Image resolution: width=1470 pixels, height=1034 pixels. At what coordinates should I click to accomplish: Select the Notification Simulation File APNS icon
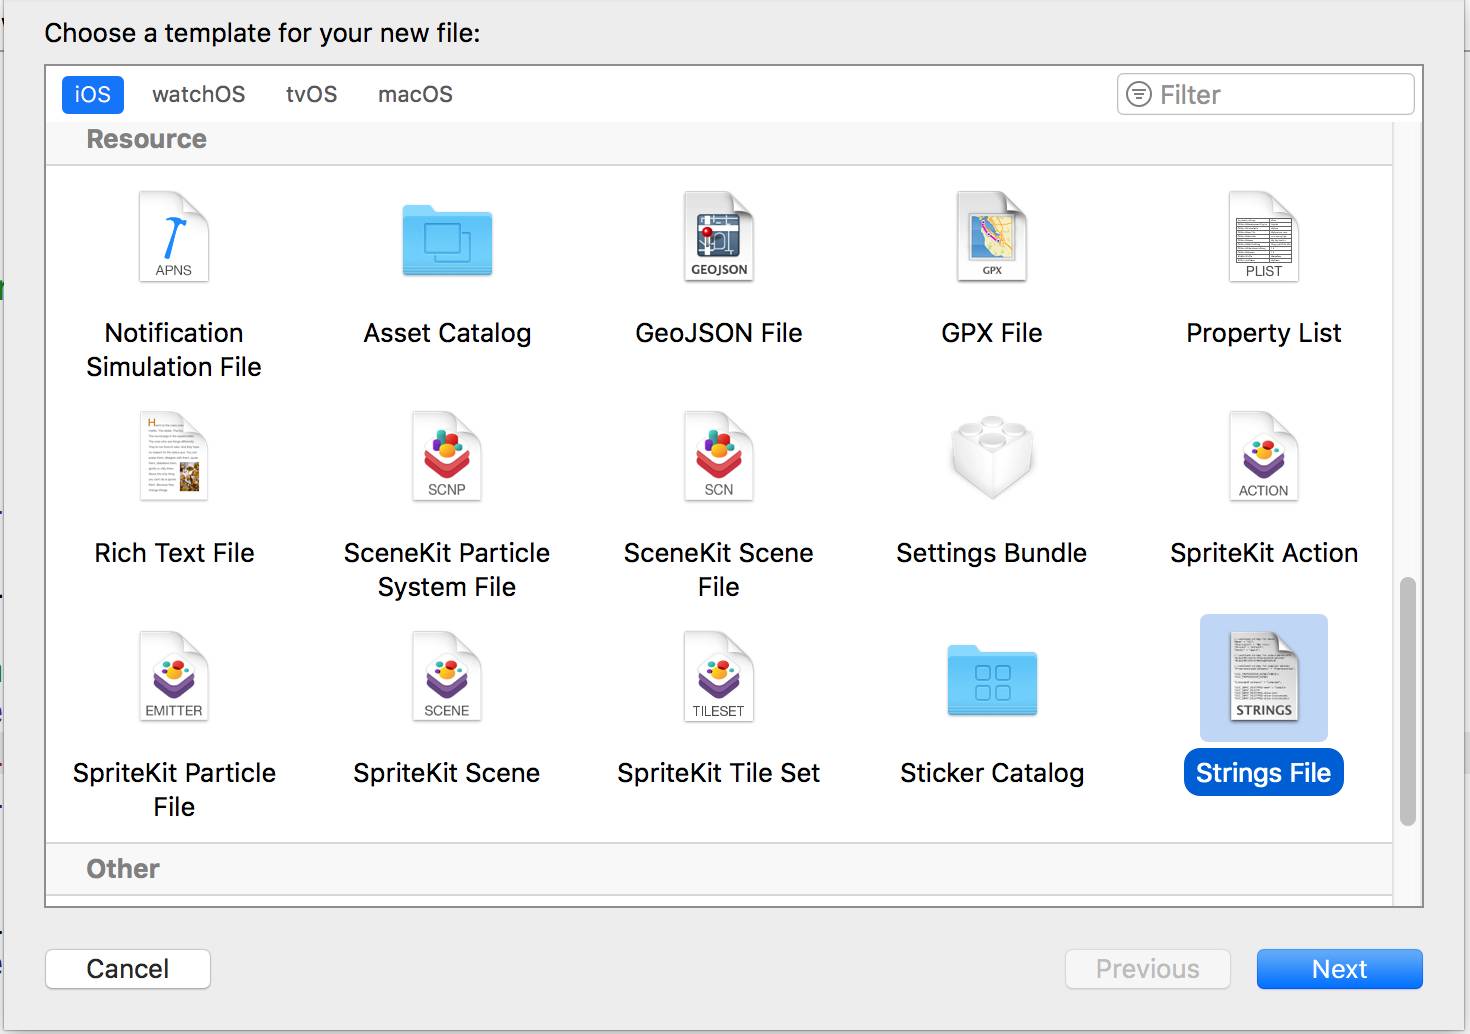174,237
